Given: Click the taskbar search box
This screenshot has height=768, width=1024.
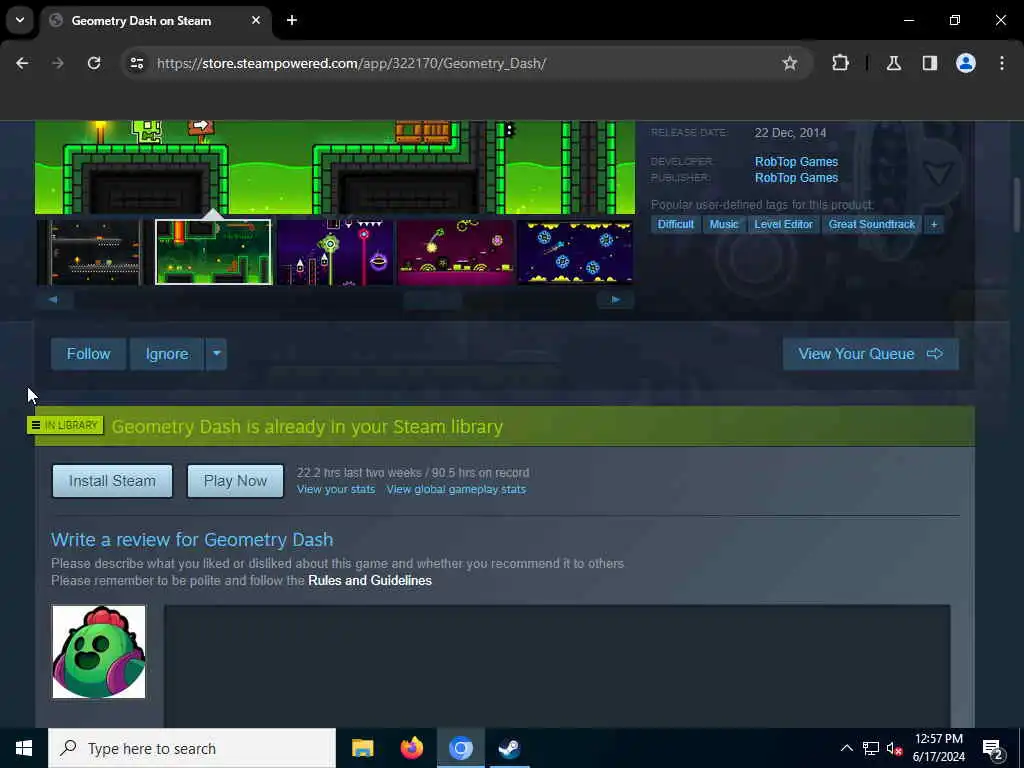Looking at the screenshot, I should tap(192, 748).
